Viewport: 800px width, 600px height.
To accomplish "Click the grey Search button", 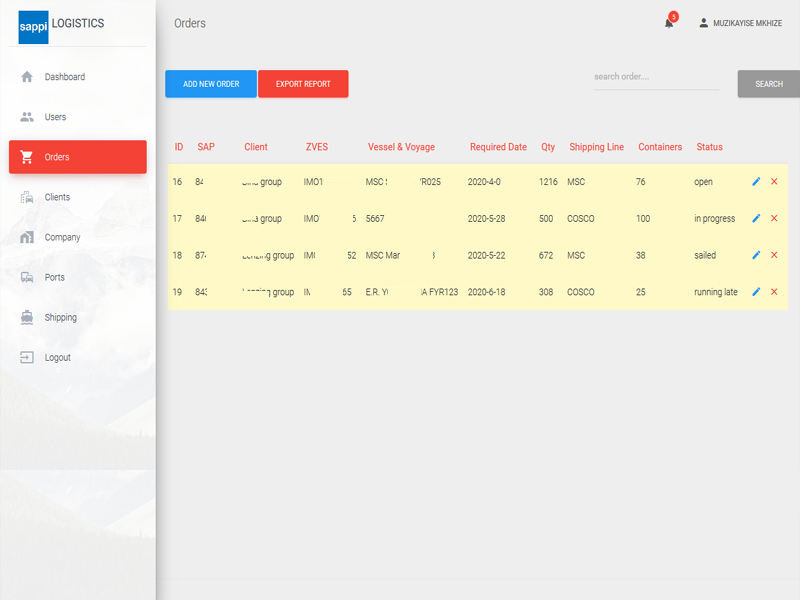I will [768, 84].
